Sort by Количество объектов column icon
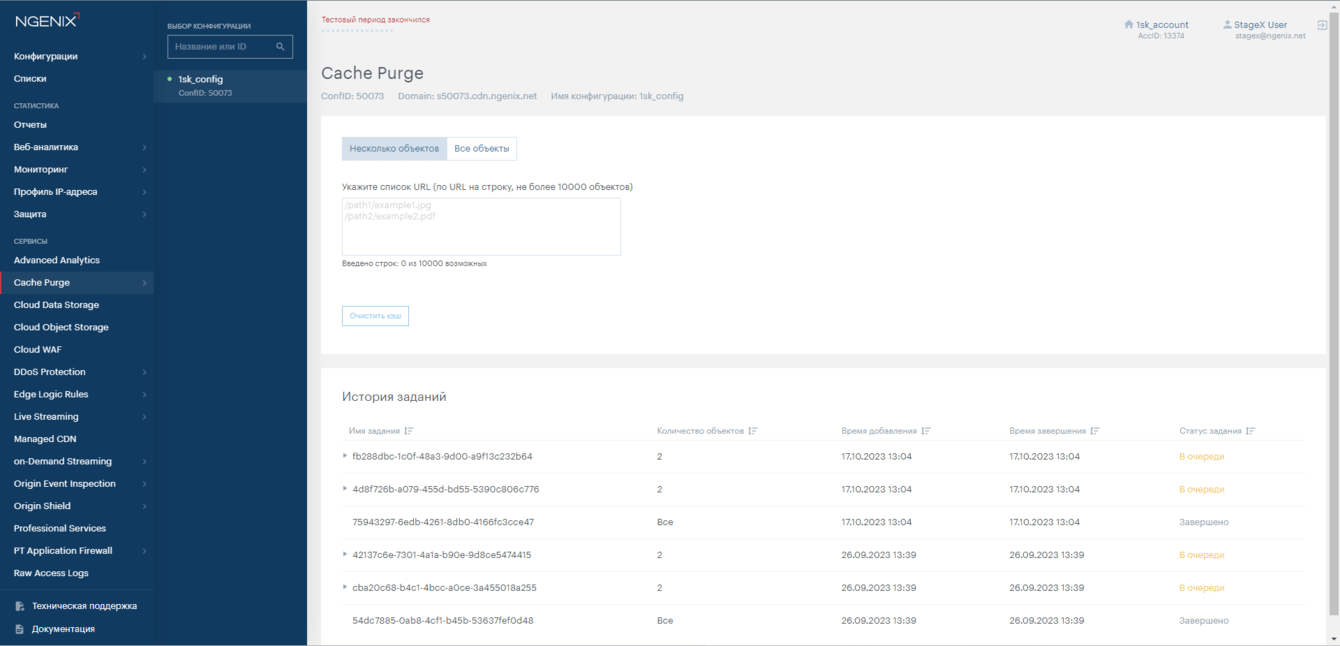Screen dimensions: 1340x646 coord(753,431)
